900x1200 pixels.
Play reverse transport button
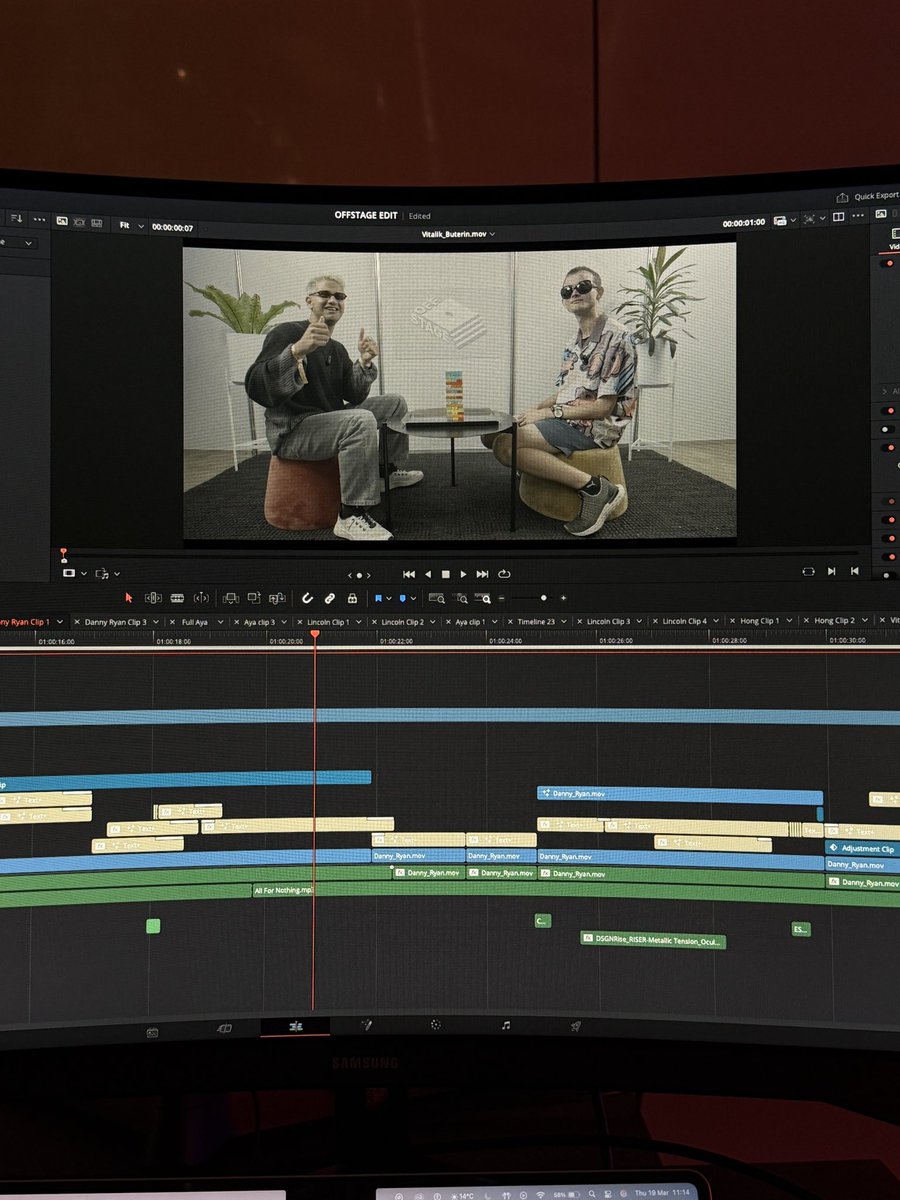428,574
